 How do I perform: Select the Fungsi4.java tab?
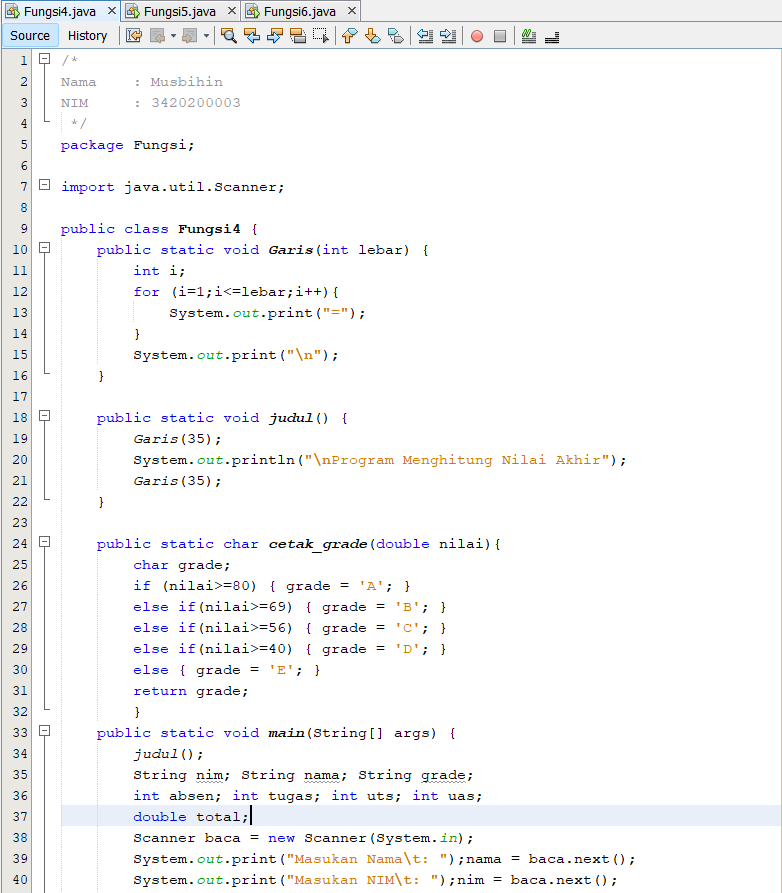[x=60, y=11]
